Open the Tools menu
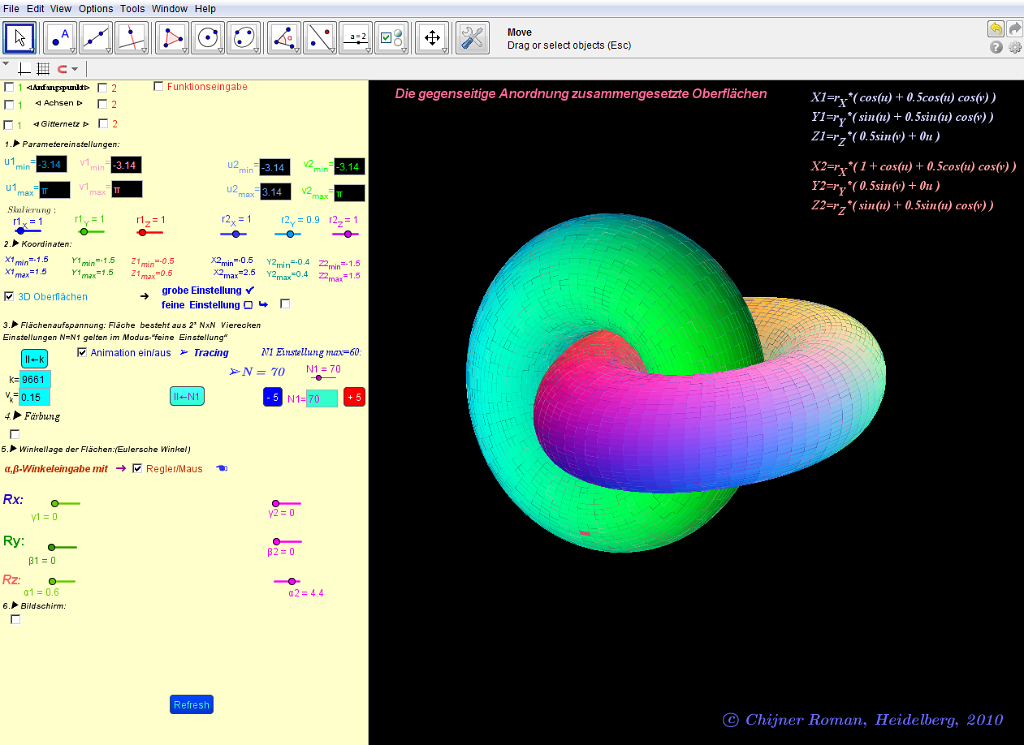Screen dimensions: 1024x745 (x=132, y=8)
